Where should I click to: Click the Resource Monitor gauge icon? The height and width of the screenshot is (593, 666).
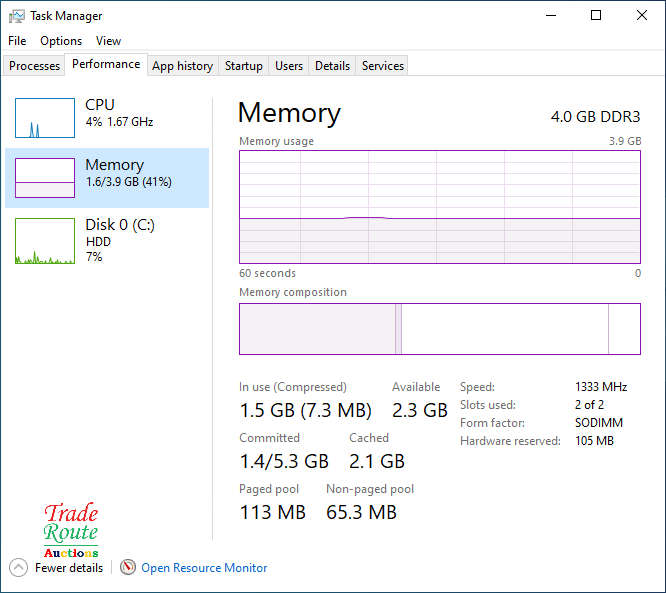tap(128, 568)
